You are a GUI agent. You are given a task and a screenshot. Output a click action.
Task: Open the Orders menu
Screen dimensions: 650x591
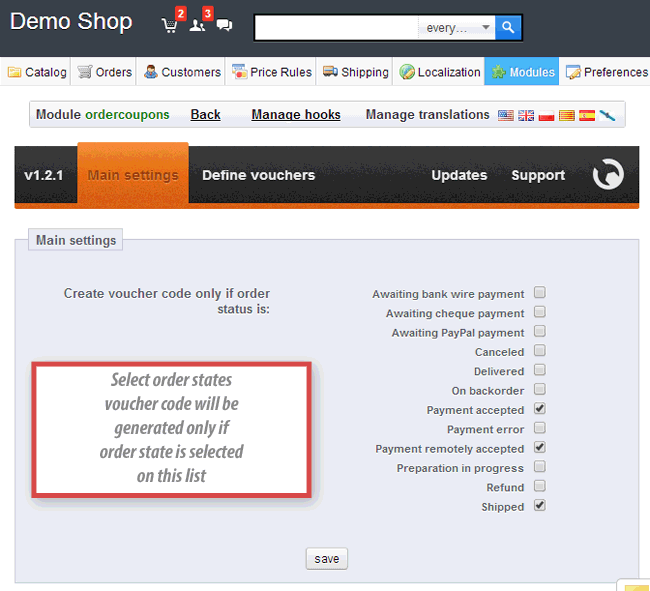click(x=104, y=72)
